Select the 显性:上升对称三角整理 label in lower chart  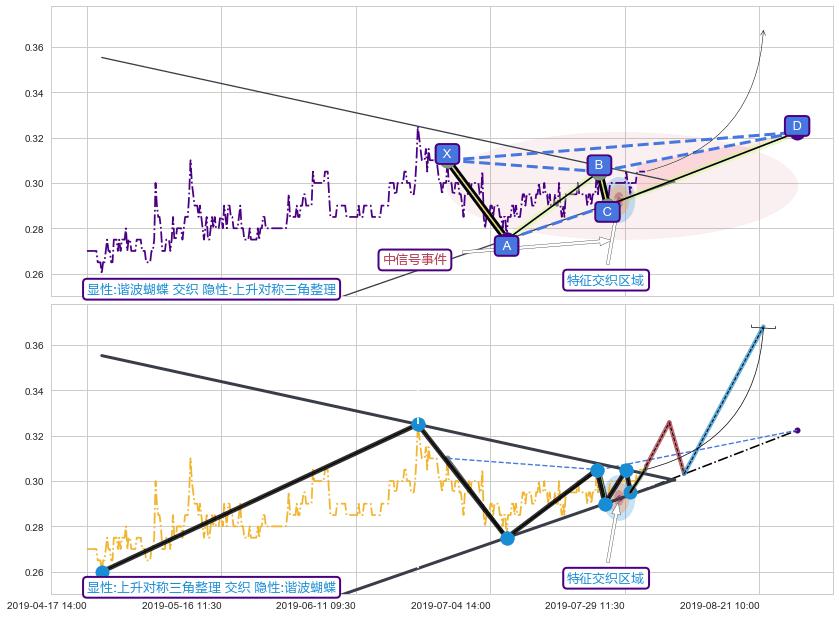(x=211, y=588)
